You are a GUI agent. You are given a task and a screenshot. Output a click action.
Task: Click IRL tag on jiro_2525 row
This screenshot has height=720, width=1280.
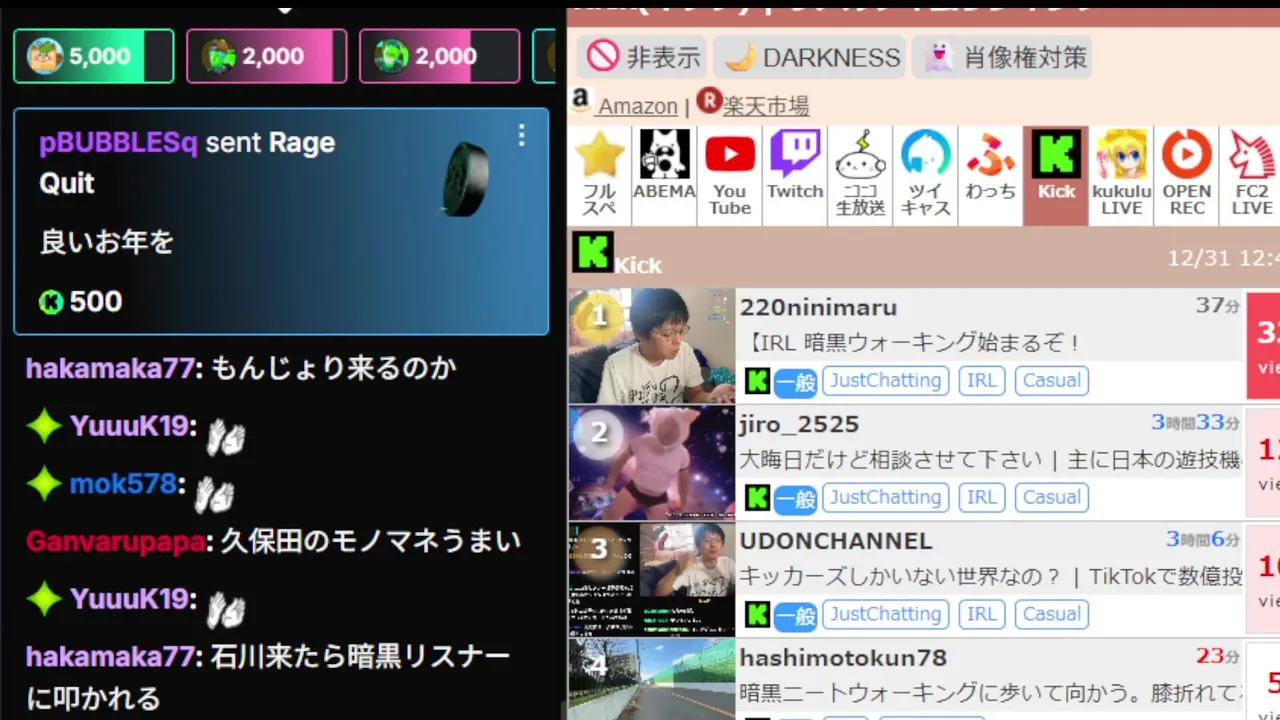(981, 497)
